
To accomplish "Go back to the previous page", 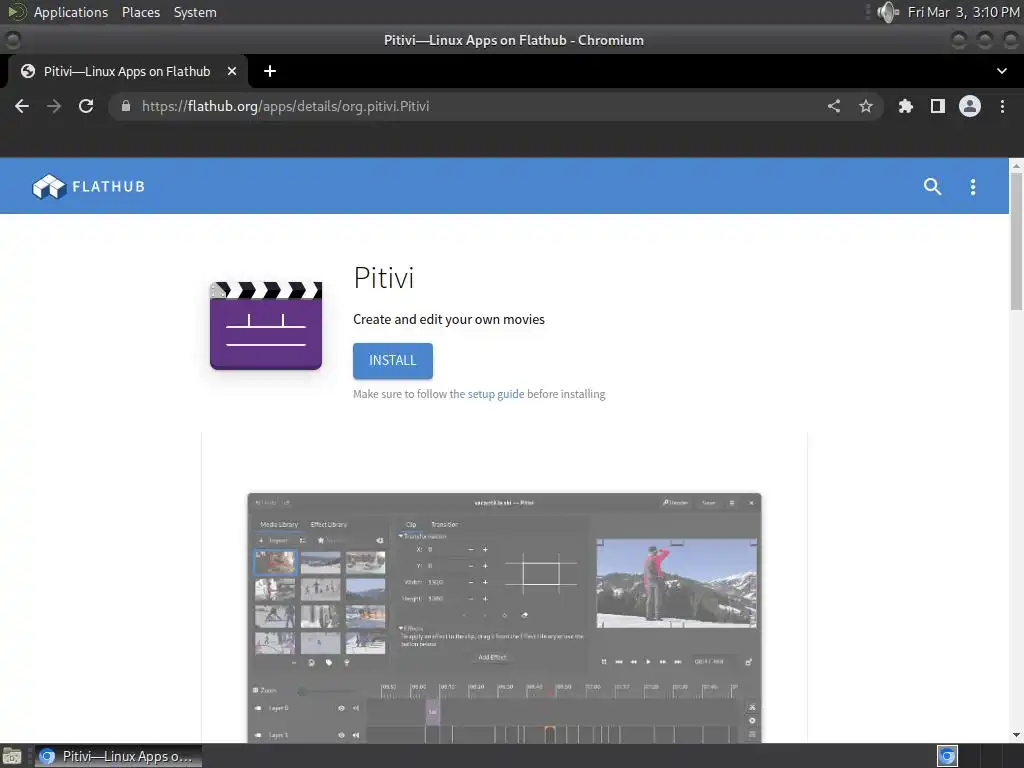I will [22, 106].
